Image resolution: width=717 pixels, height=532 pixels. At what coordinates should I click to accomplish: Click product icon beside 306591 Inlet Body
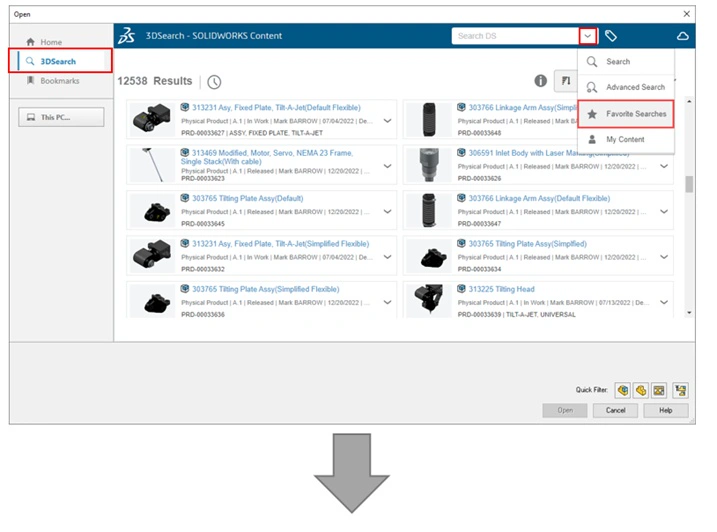[461, 152]
